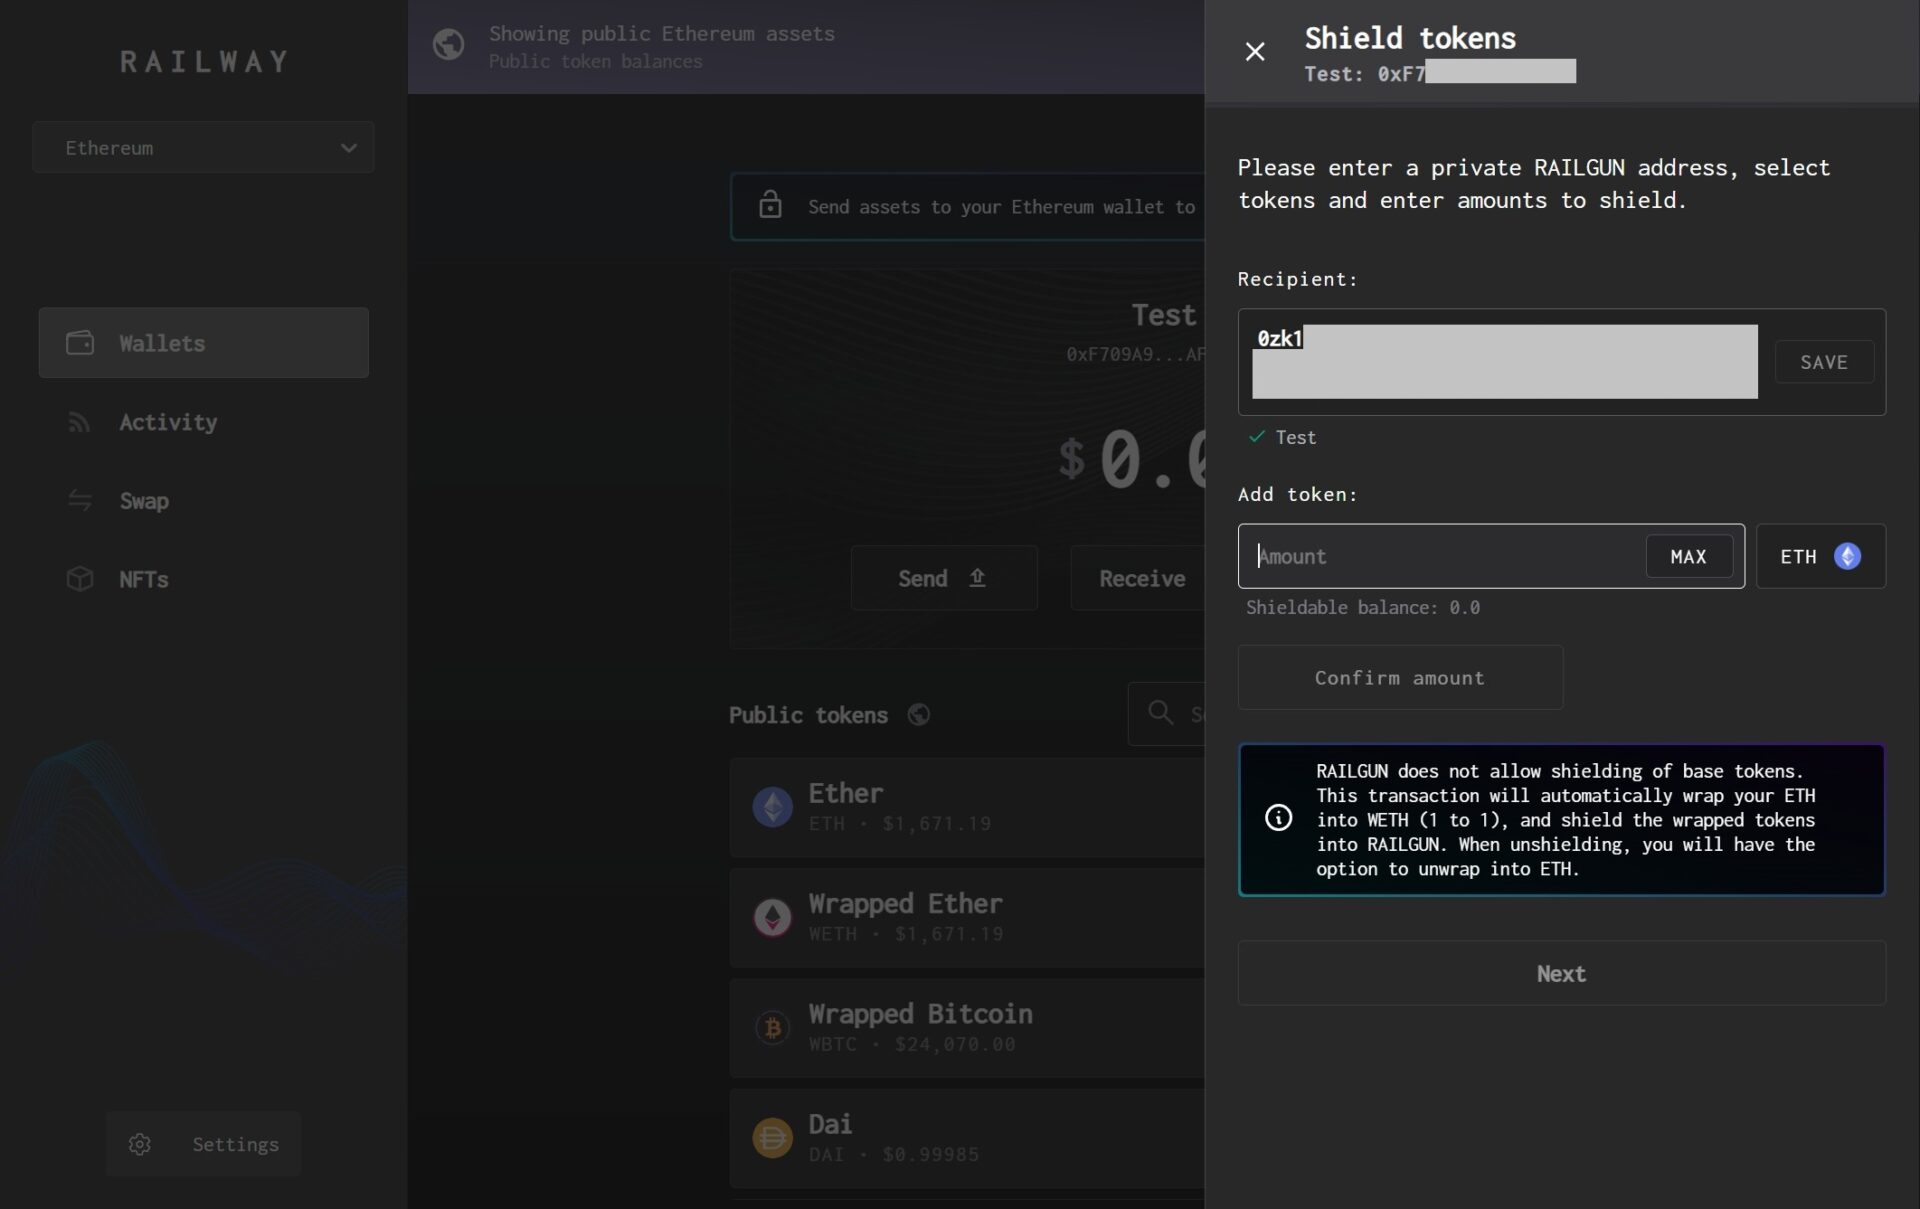Click the info icon in the notice
This screenshot has width=1920, height=1209.
[1278, 818]
